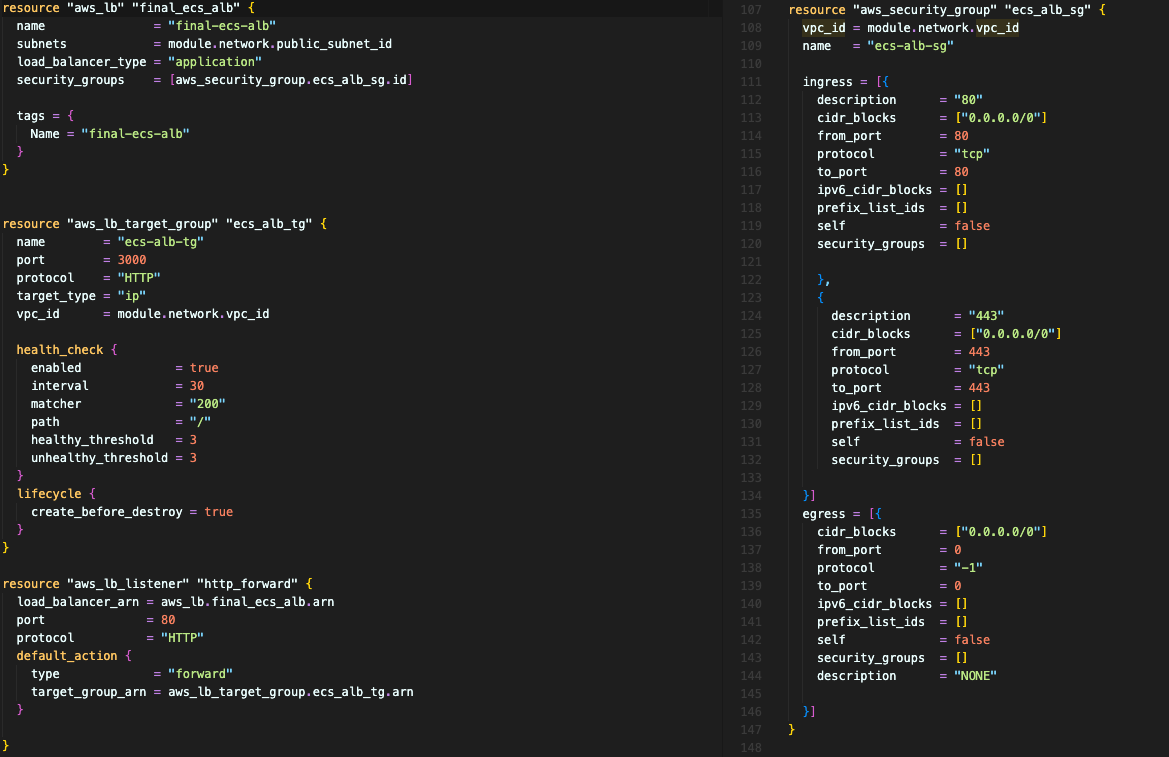Click the "ecs-alb-tg" name value
This screenshot has height=757, width=1169.
pos(160,242)
